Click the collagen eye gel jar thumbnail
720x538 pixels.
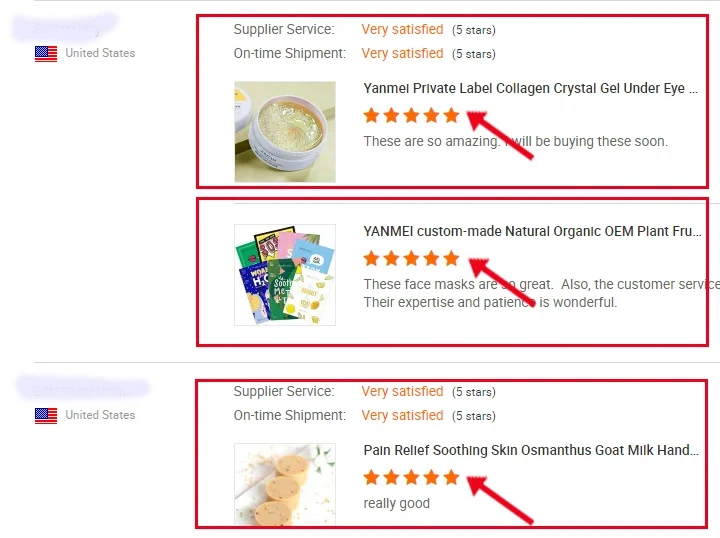pyautogui.click(x=285, y=132)
